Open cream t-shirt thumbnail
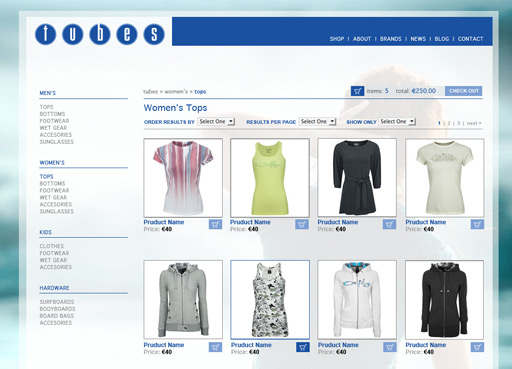 [x=445, y=178]
